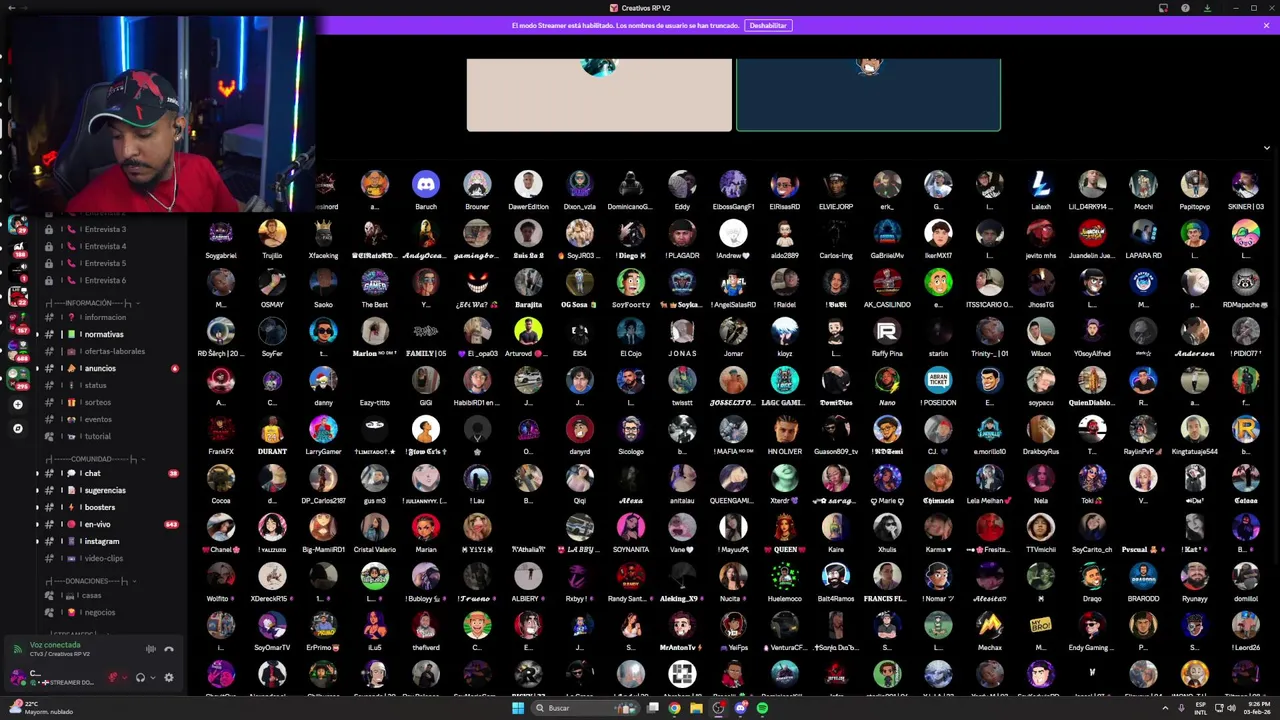Click the Add a Server plus icon
Viewport: 1280px width, 720px height.
coord(17,404)
